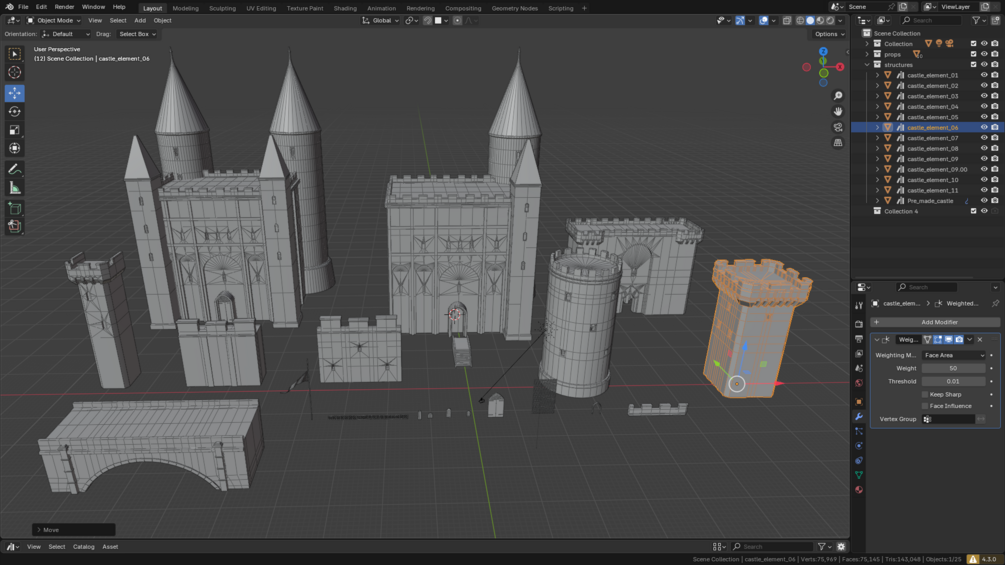Image resolution: width=1005 pixels, height=565 pixels.
Task: Hide castle_element_03 with its eye icon
Action: click(x=984, y=96)
